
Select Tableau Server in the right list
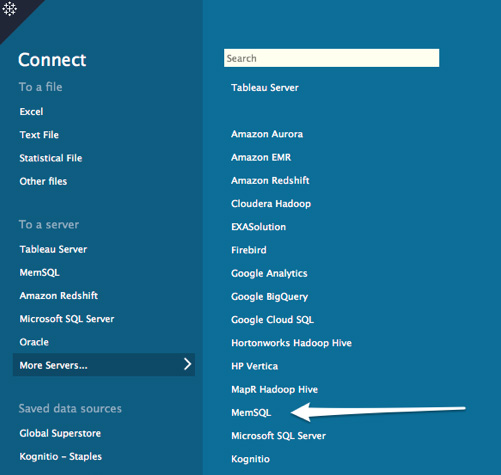pyautogui.click(x=265, y=88)
